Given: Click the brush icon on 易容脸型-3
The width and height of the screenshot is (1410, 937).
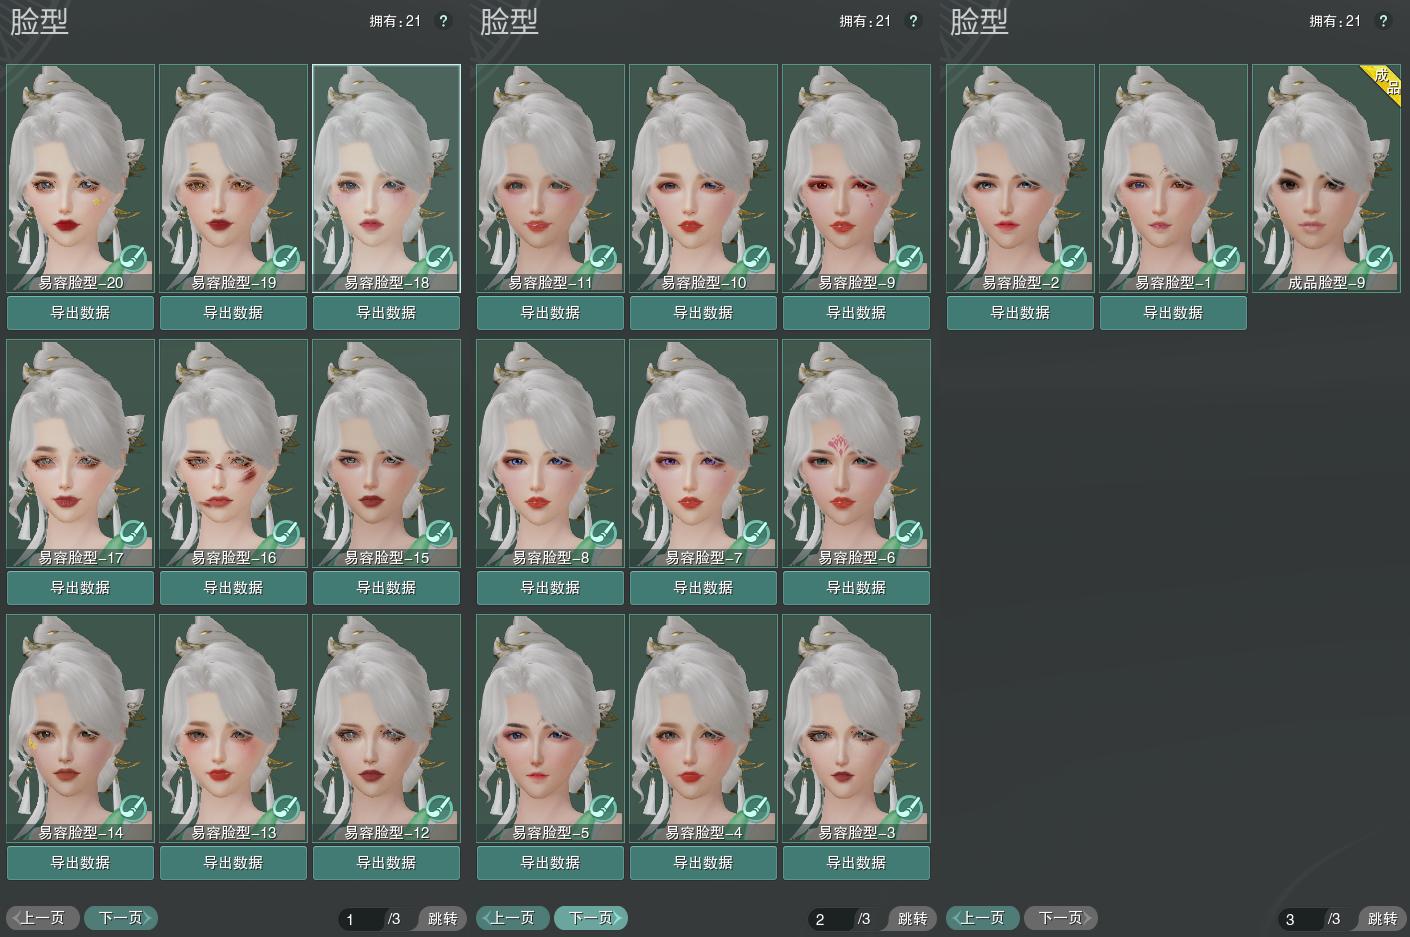Looking at the screenshot, I should click(x=909, y=809).
